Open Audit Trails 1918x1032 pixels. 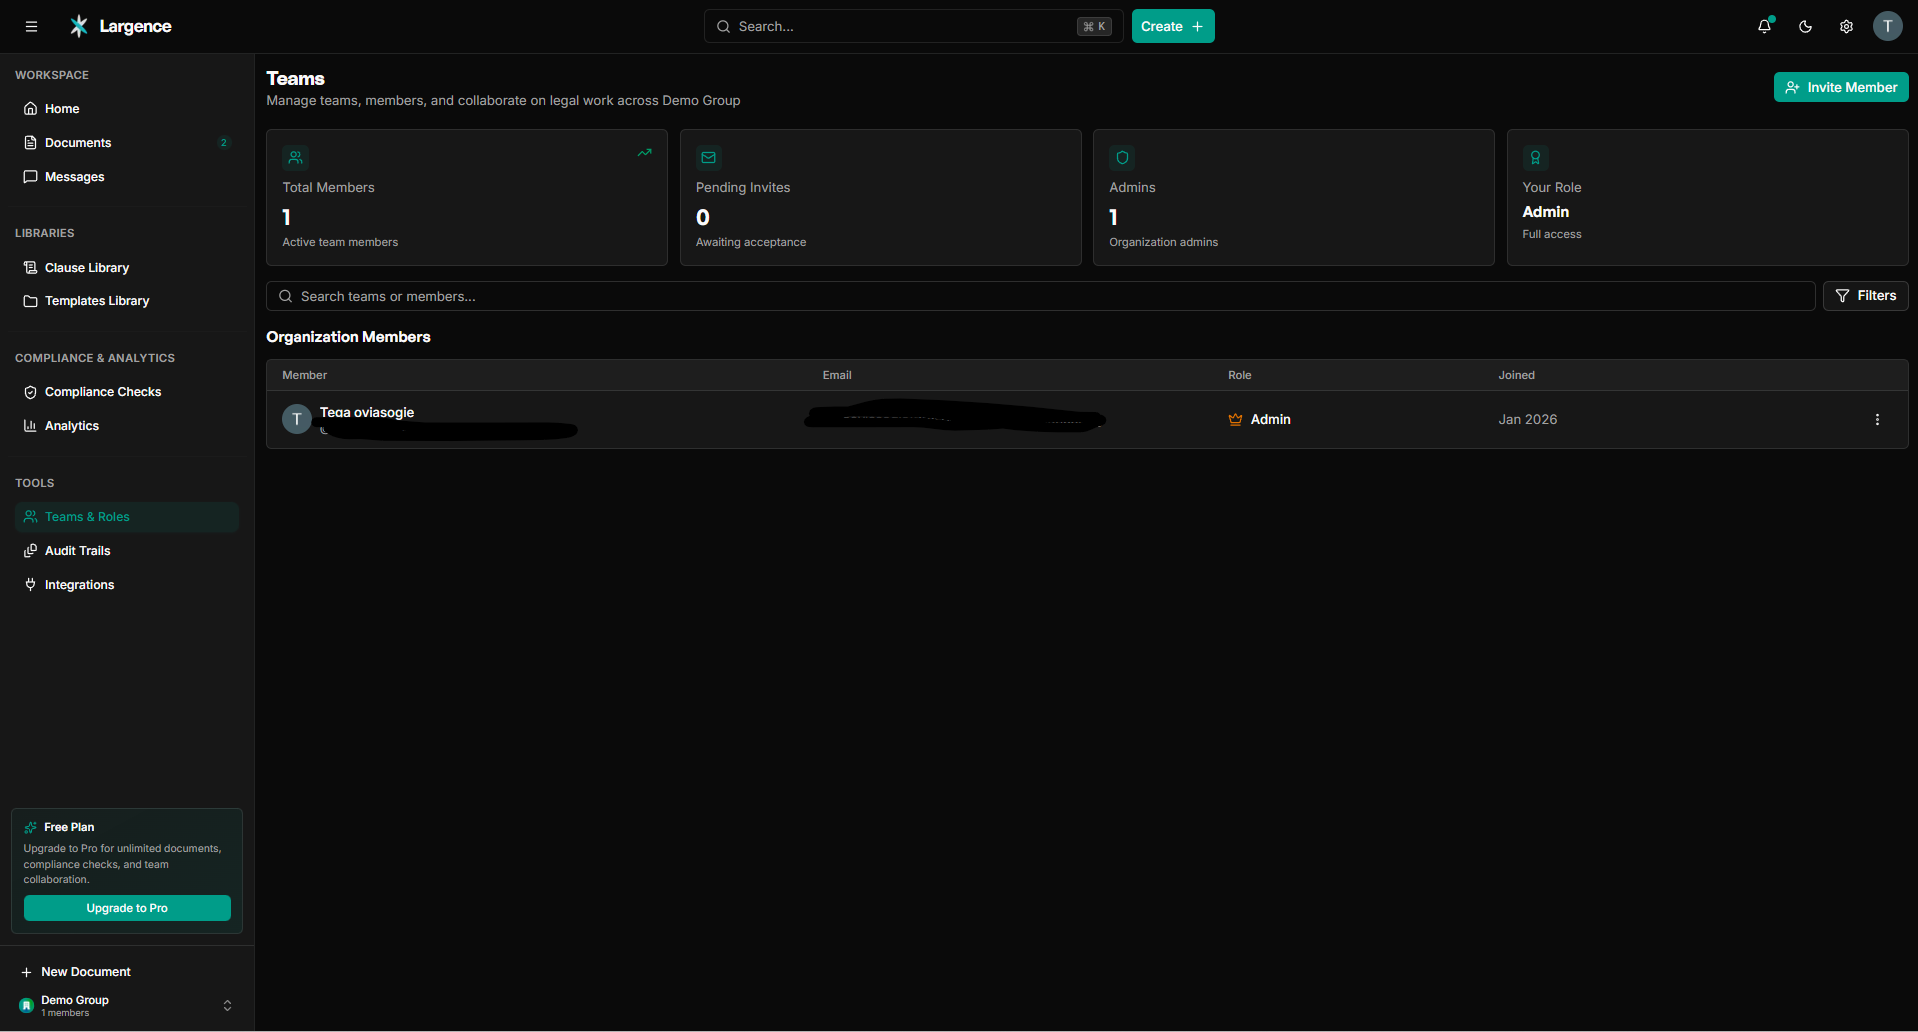click(127, 551)
